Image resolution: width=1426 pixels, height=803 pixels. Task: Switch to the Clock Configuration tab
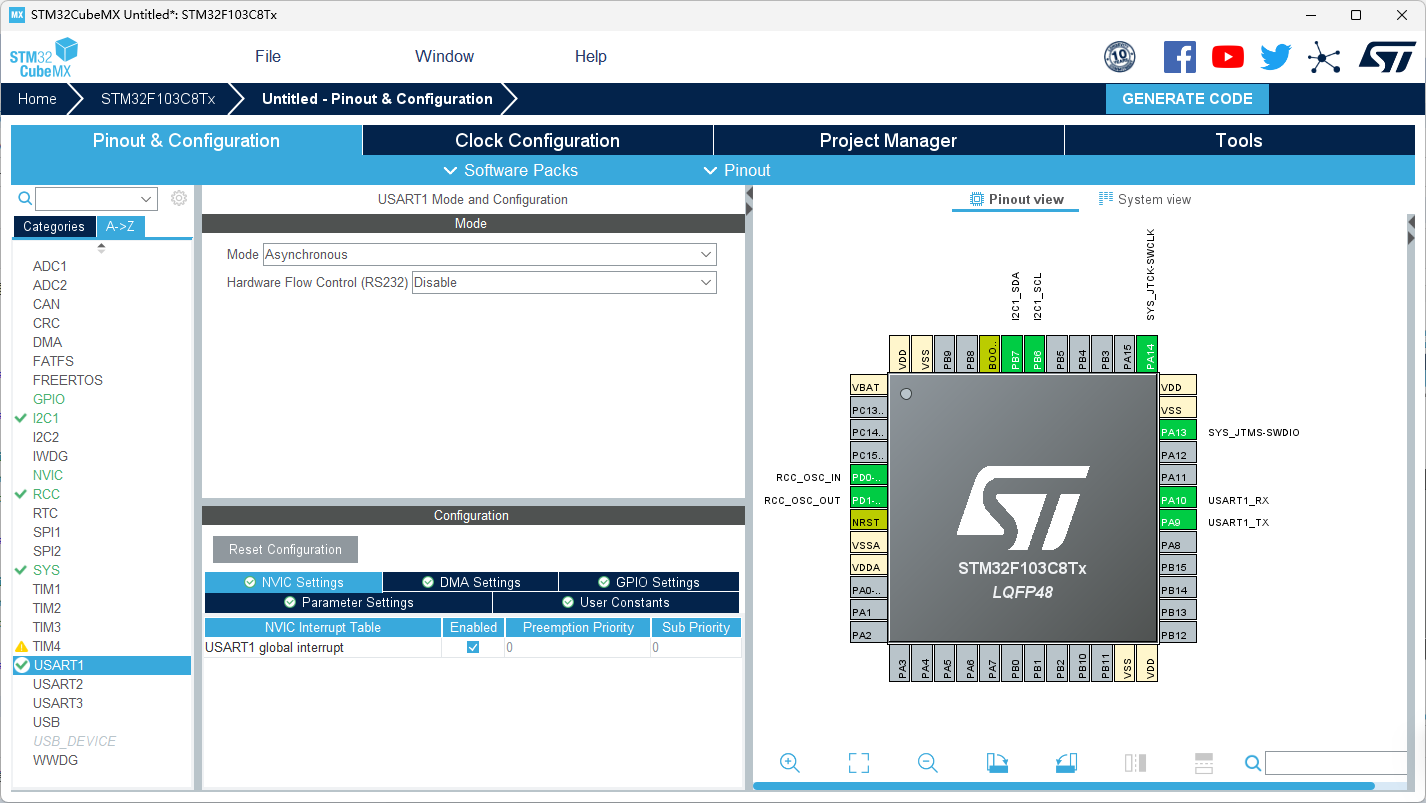[537, 140]
